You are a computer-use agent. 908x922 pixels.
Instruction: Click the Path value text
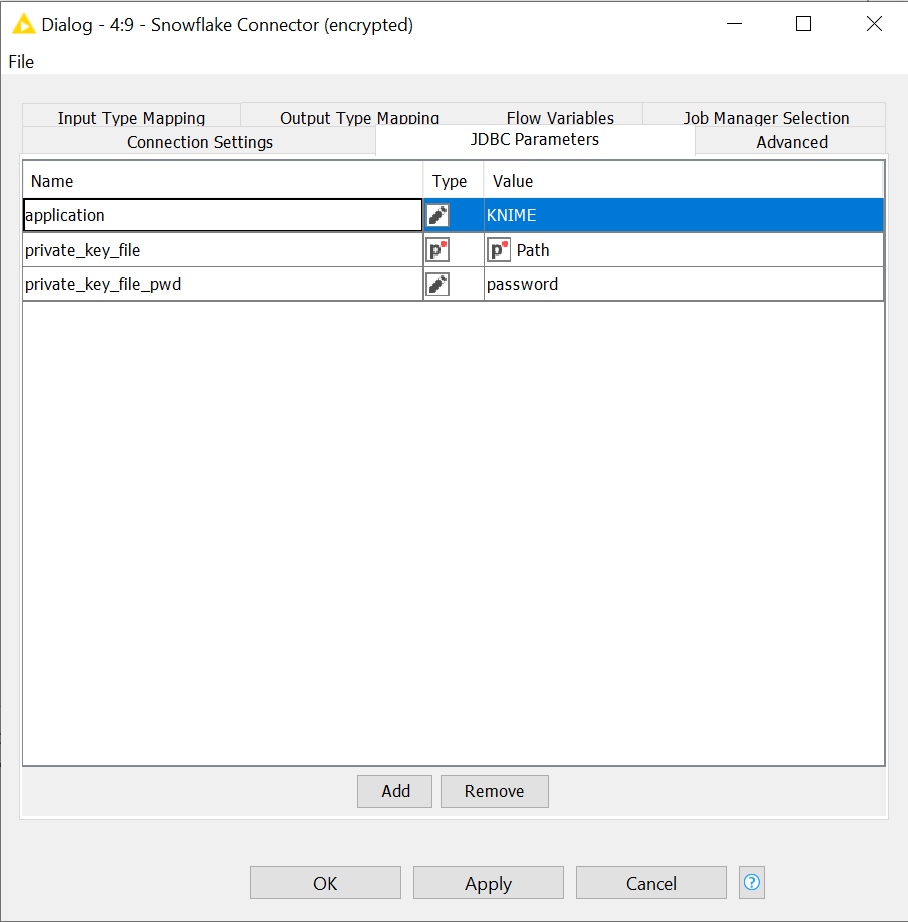[533, 250]
